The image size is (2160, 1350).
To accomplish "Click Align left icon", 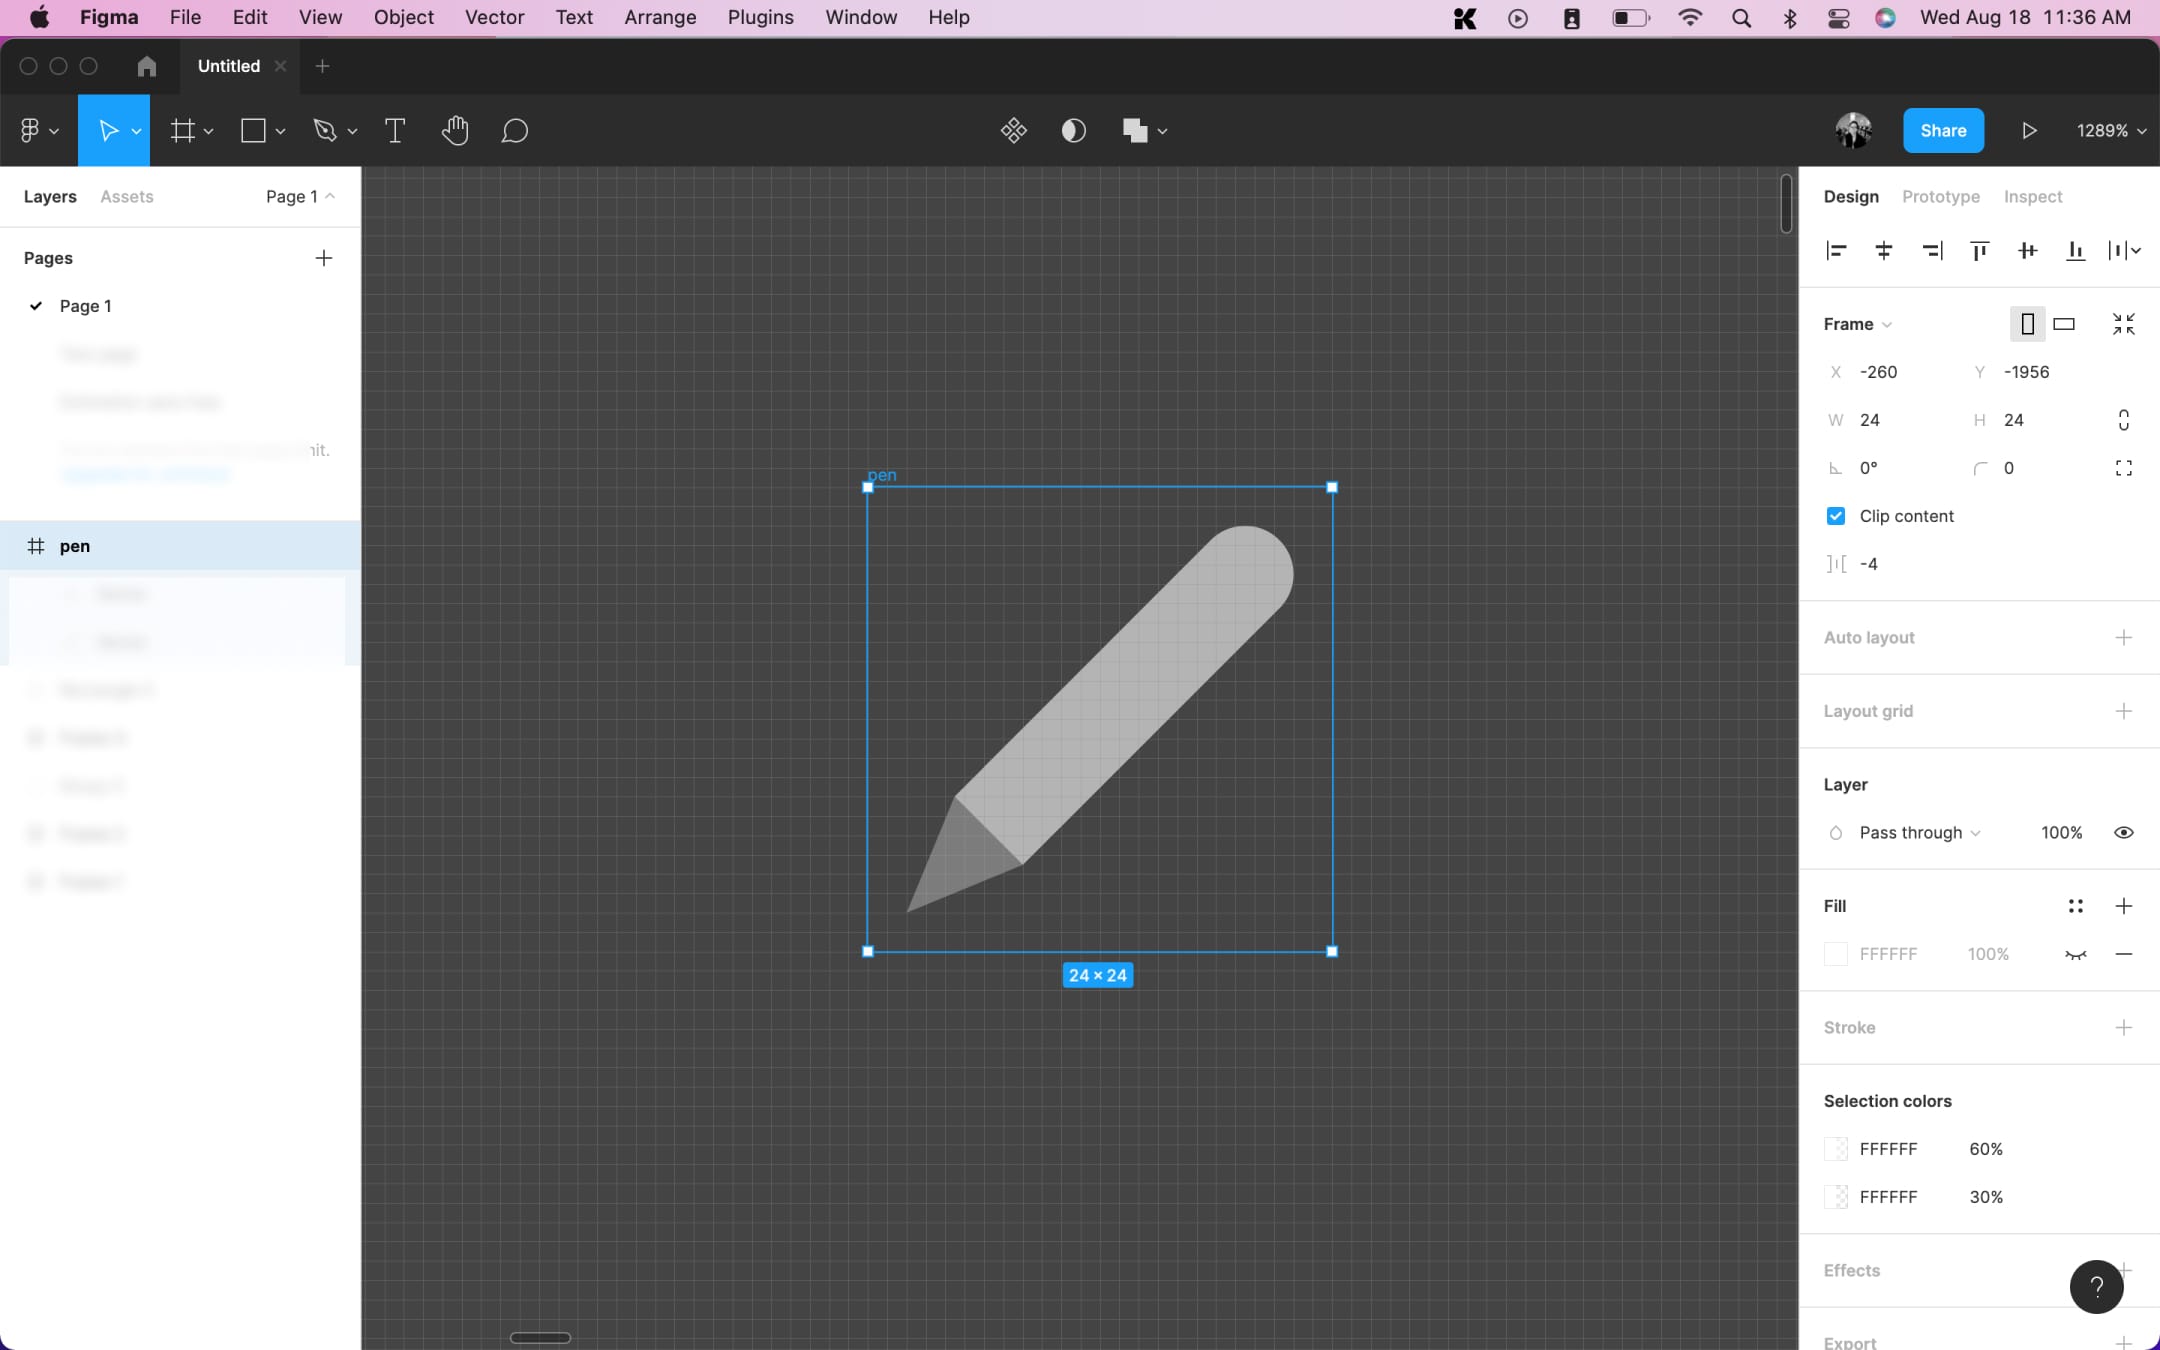I will point(1836,251).
